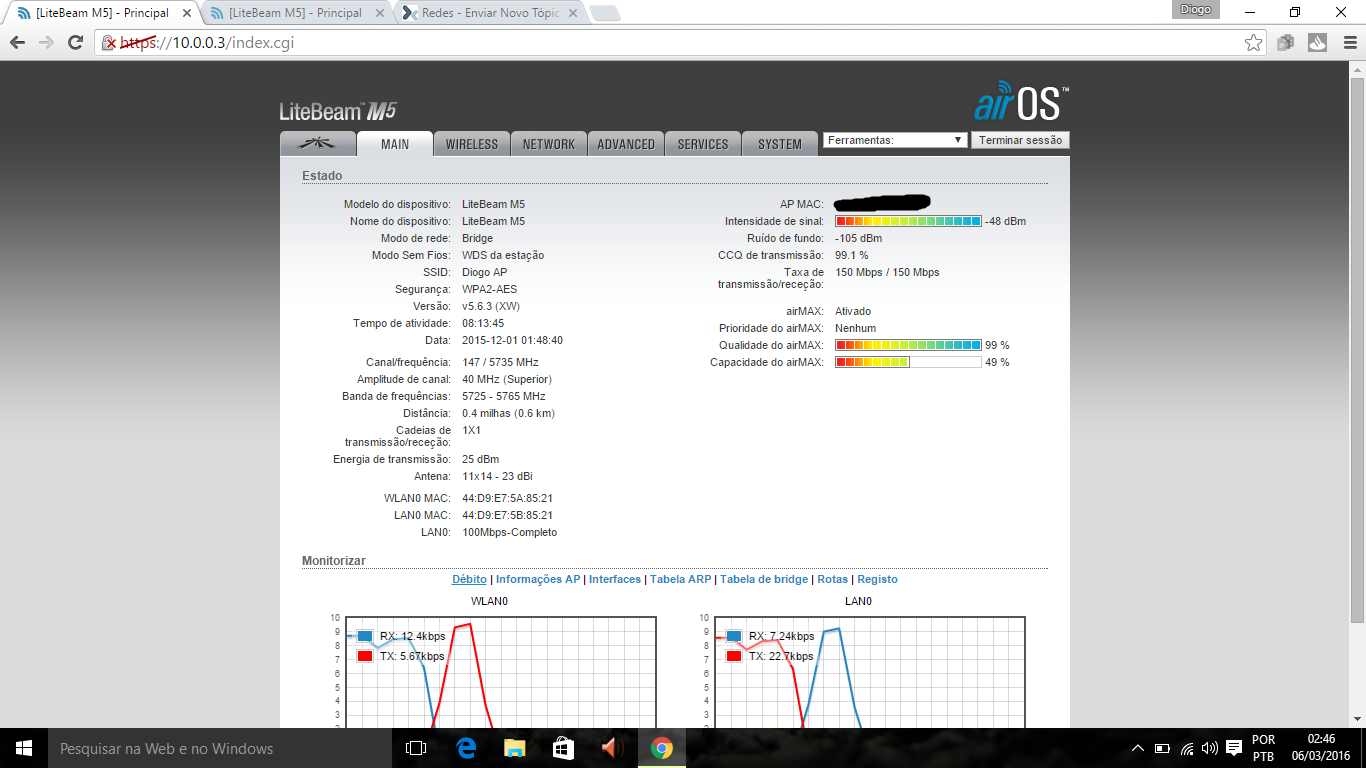The height and width of the screenshot is (768, 1366).
Task: Open the Ubiquiti logo tab in airOS
Action: tap(318, 144)
